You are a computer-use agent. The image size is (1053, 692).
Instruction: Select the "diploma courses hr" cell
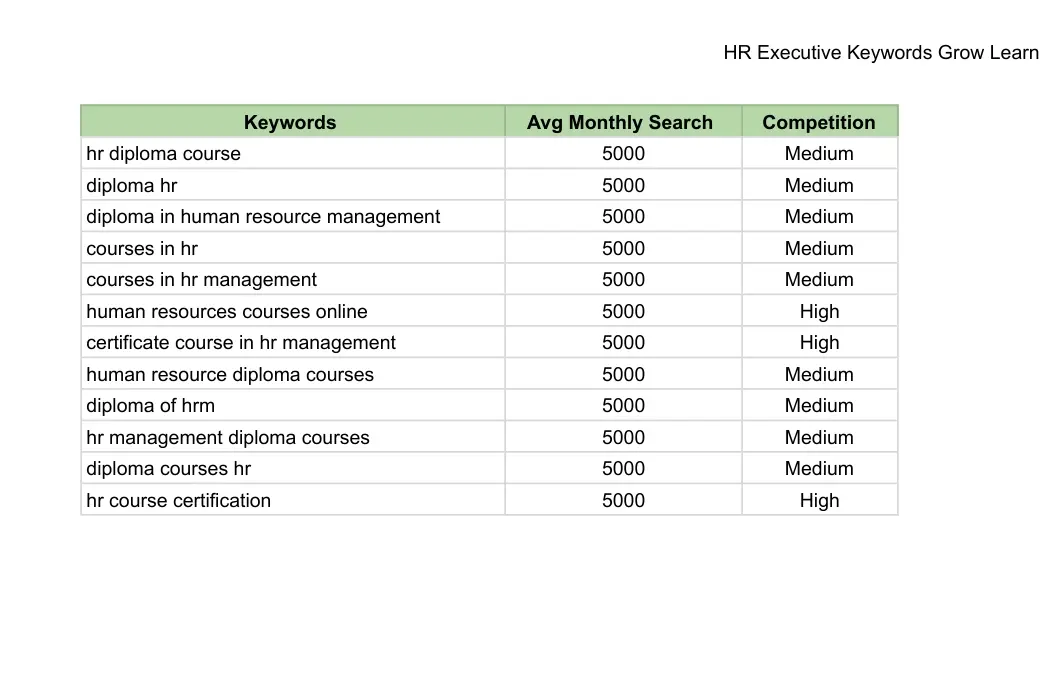point(168,469)
